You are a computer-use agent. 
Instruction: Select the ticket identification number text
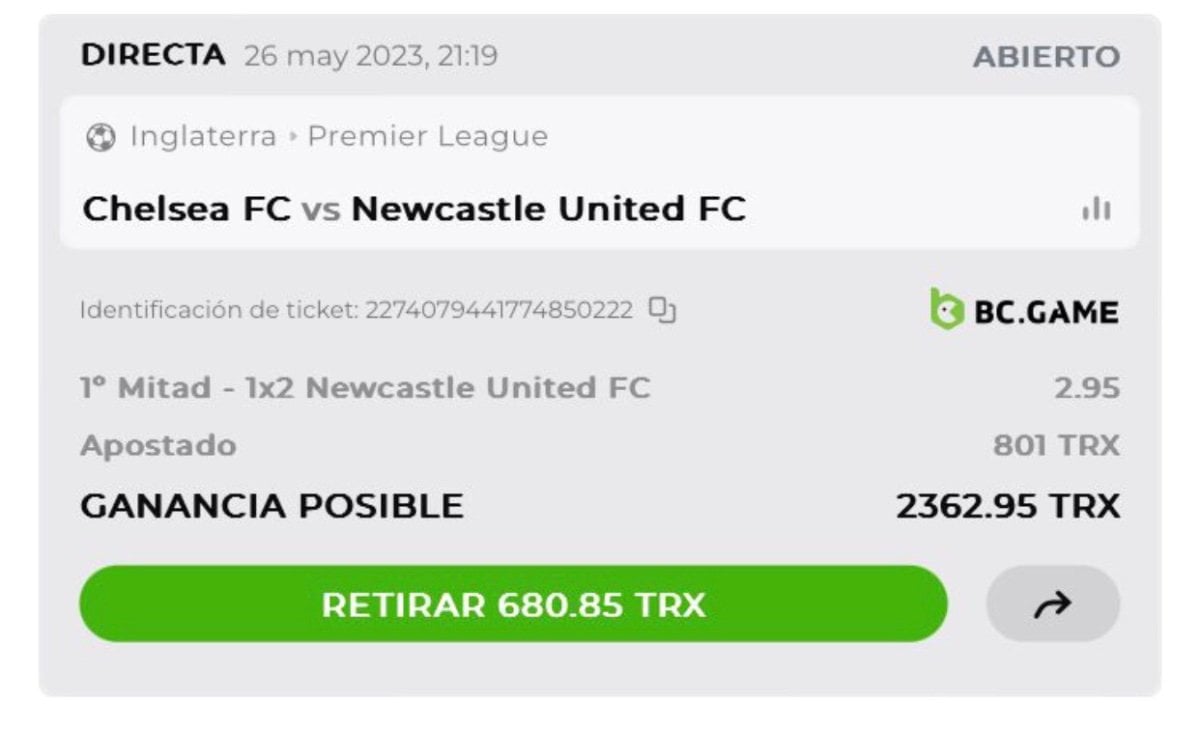pyautogui.click(x=498, y=310)
